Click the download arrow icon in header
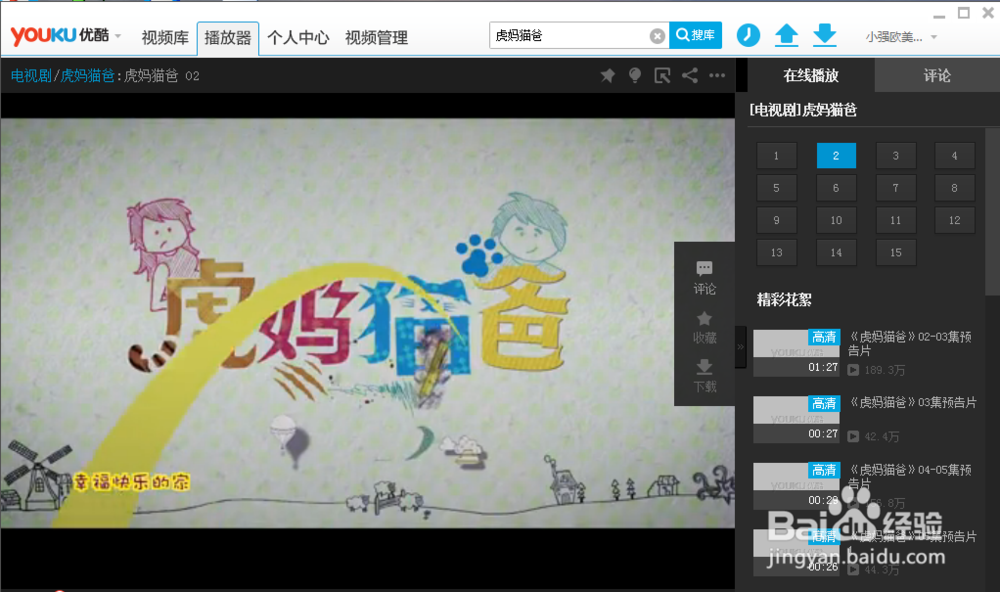 click(825, 35)
